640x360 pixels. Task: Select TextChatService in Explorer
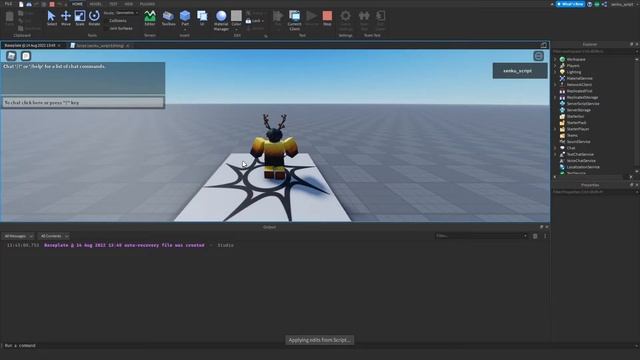580,154
